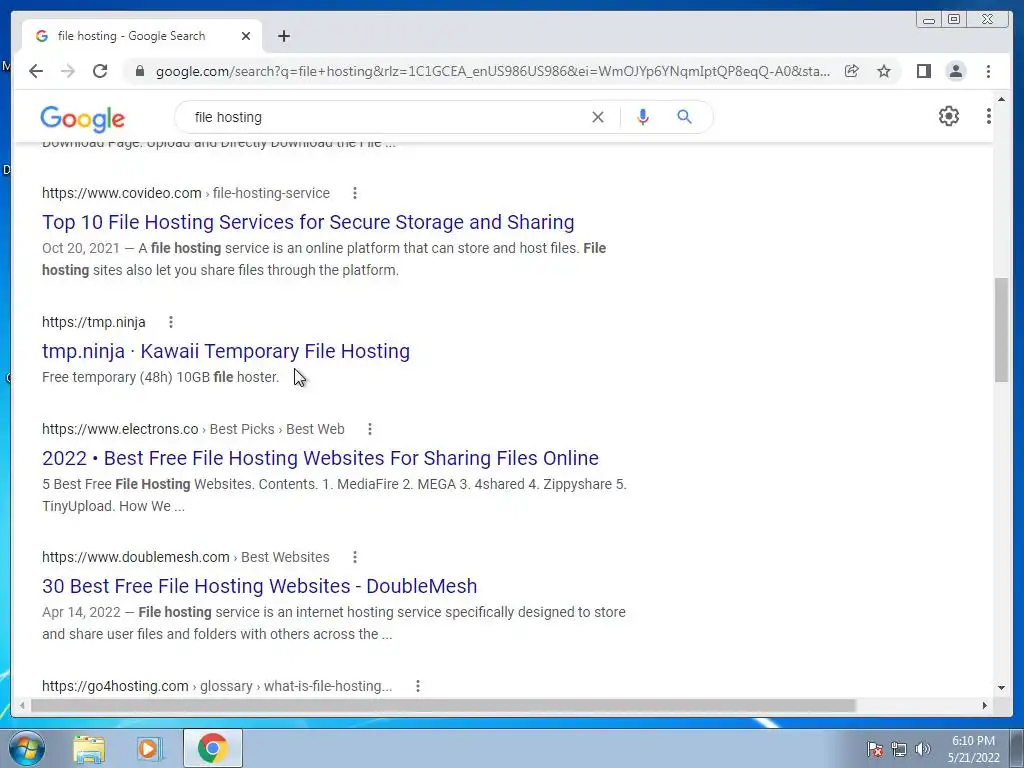
Task: Open Chrome's three-dot menu
Action: (x=988, y=71)
